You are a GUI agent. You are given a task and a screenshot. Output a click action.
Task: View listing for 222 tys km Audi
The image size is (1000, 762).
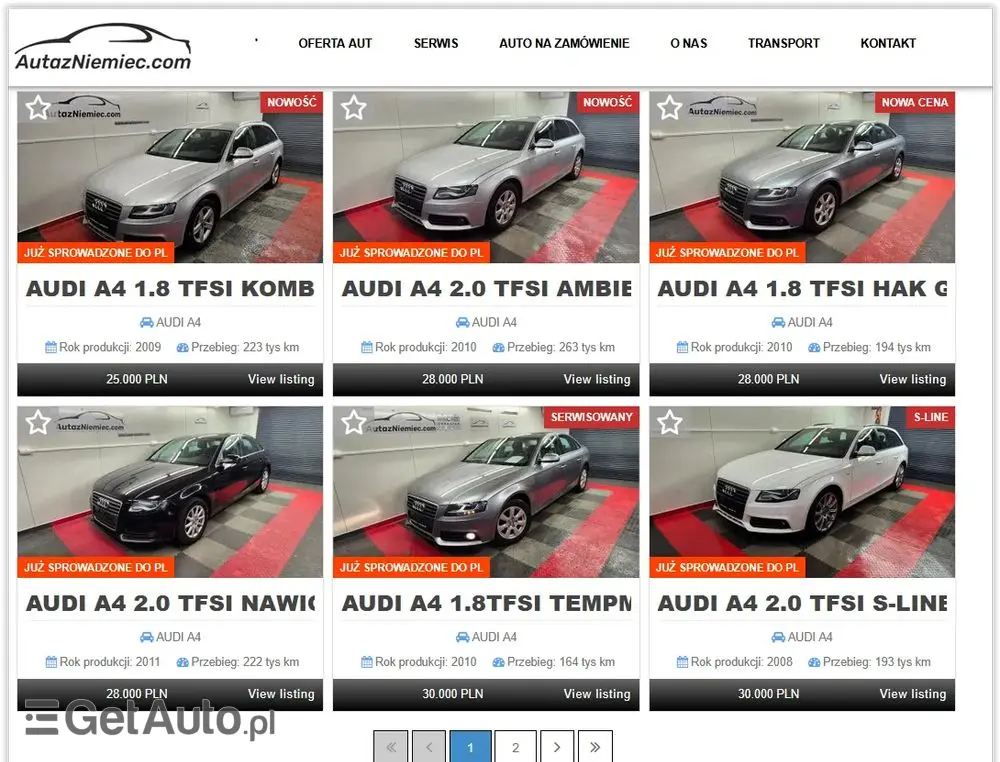(281, 694)
